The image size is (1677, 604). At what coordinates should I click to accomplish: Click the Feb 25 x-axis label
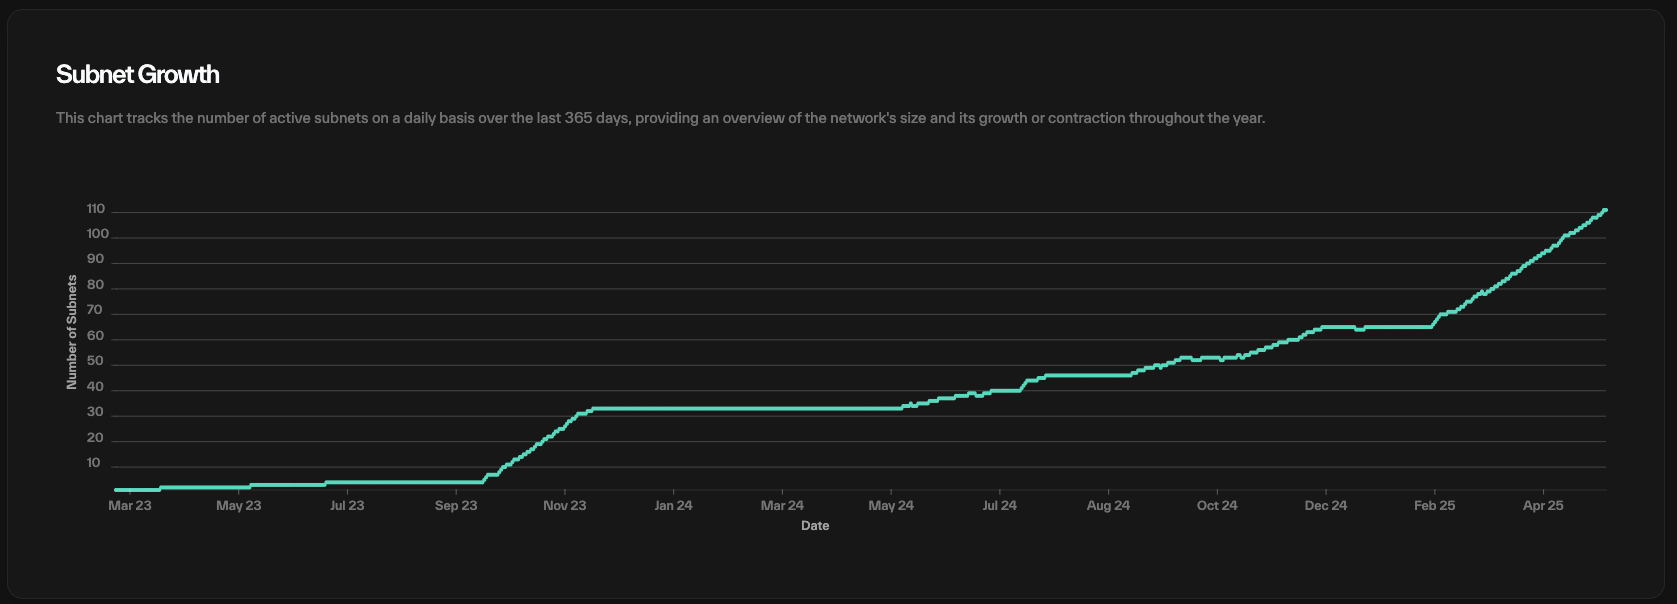1434,506
